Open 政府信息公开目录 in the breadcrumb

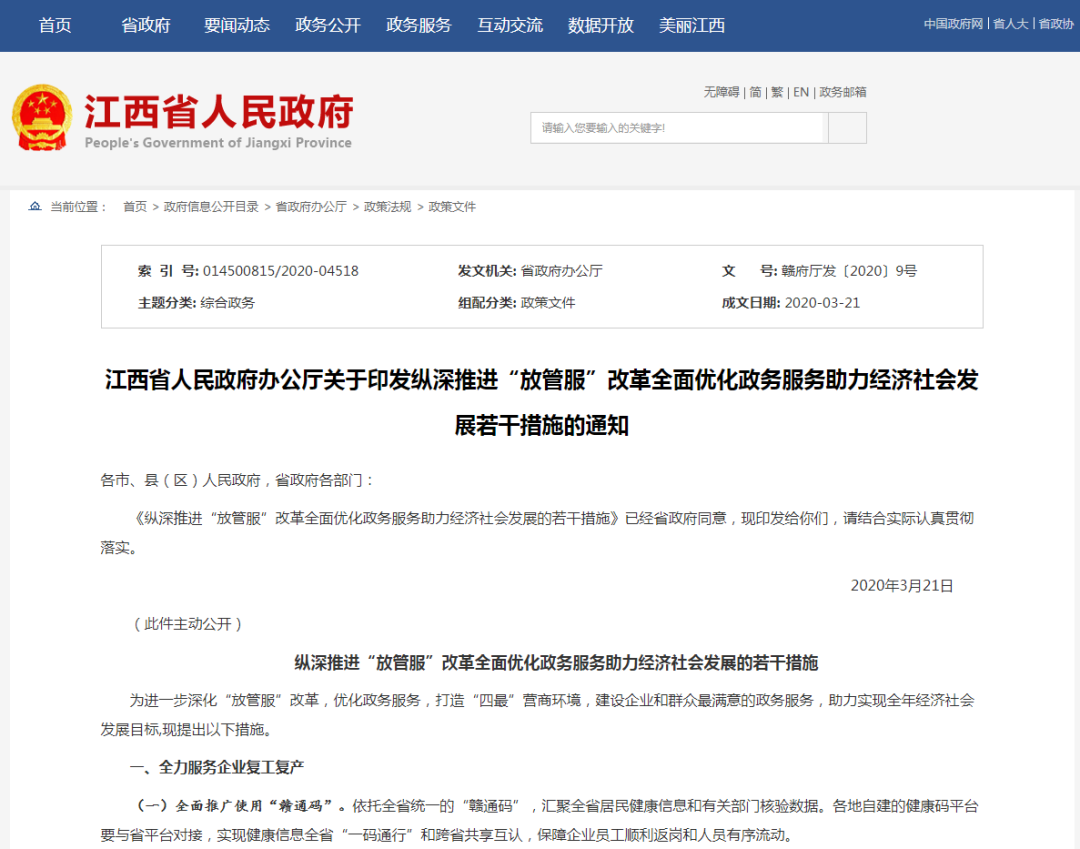211,207
